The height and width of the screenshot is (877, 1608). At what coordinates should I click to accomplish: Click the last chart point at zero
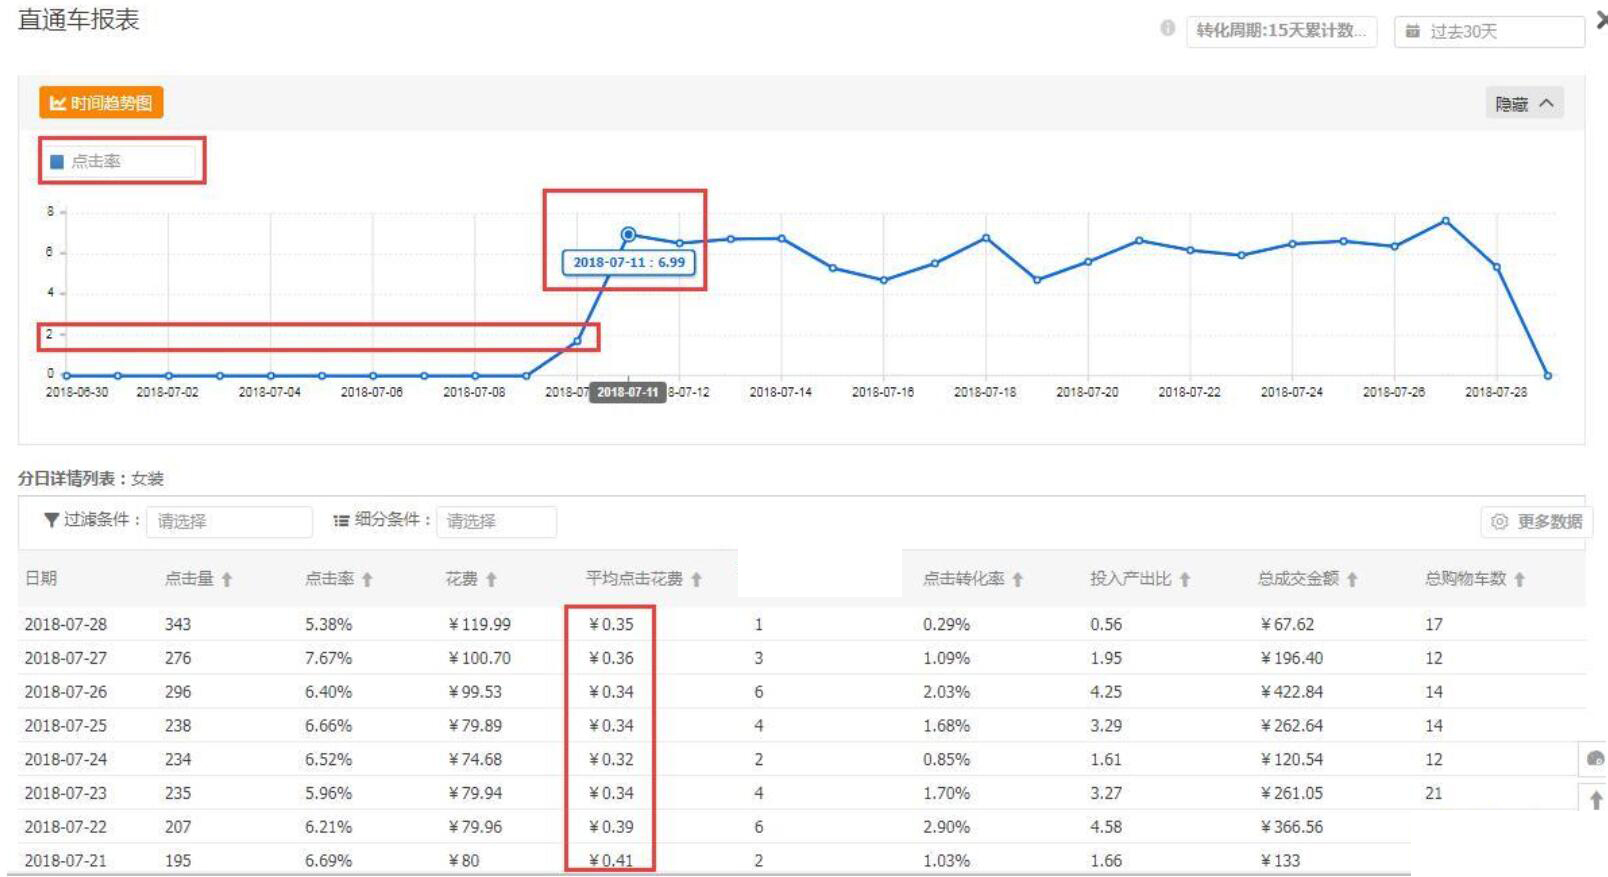click(1548, 376)
